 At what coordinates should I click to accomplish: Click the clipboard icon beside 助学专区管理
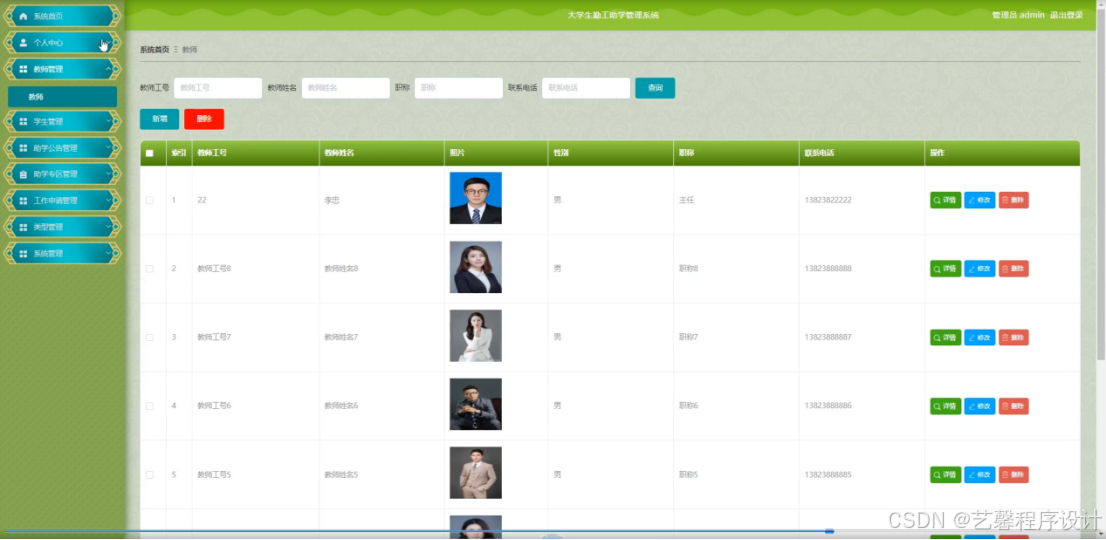pos(23,174)
